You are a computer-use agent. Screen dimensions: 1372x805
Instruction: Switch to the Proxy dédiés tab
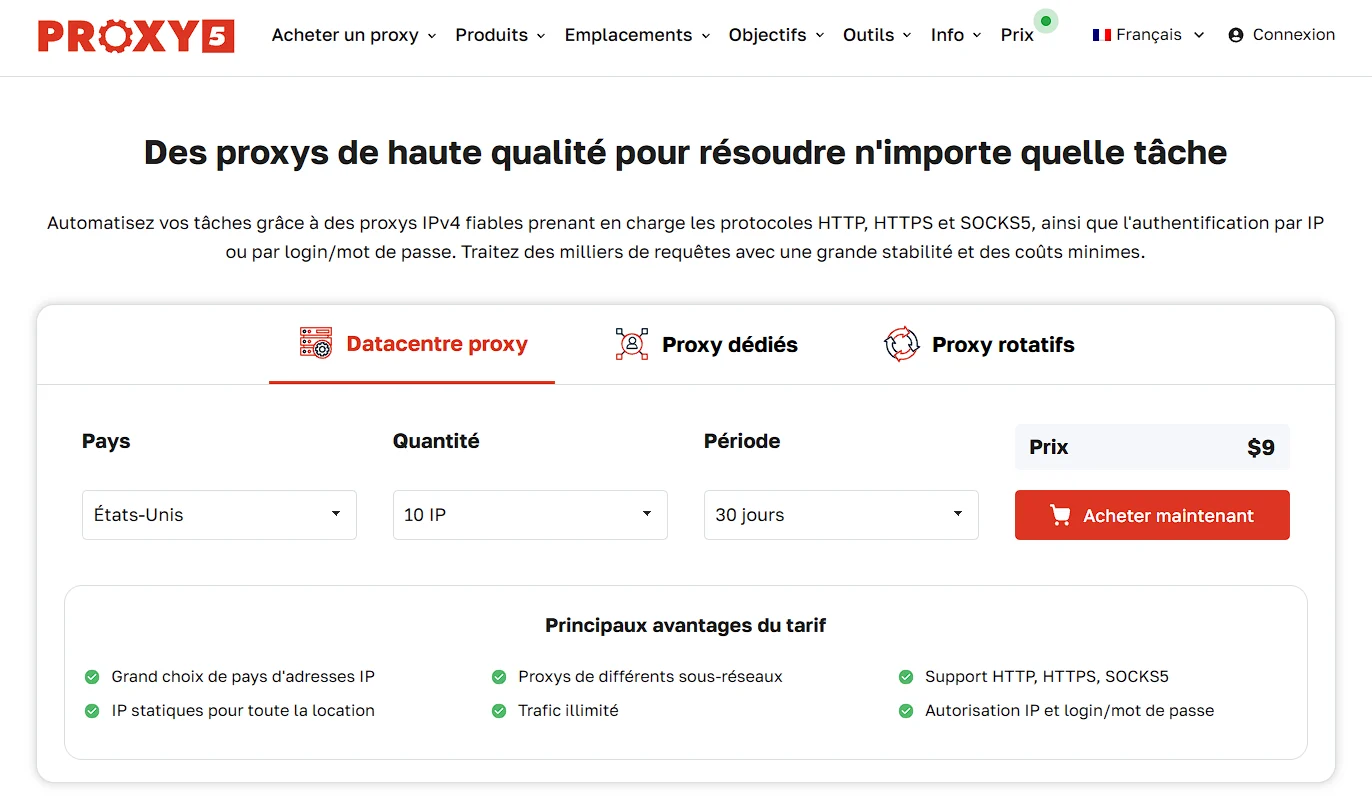pyautogui.click(x=729, y=345)
